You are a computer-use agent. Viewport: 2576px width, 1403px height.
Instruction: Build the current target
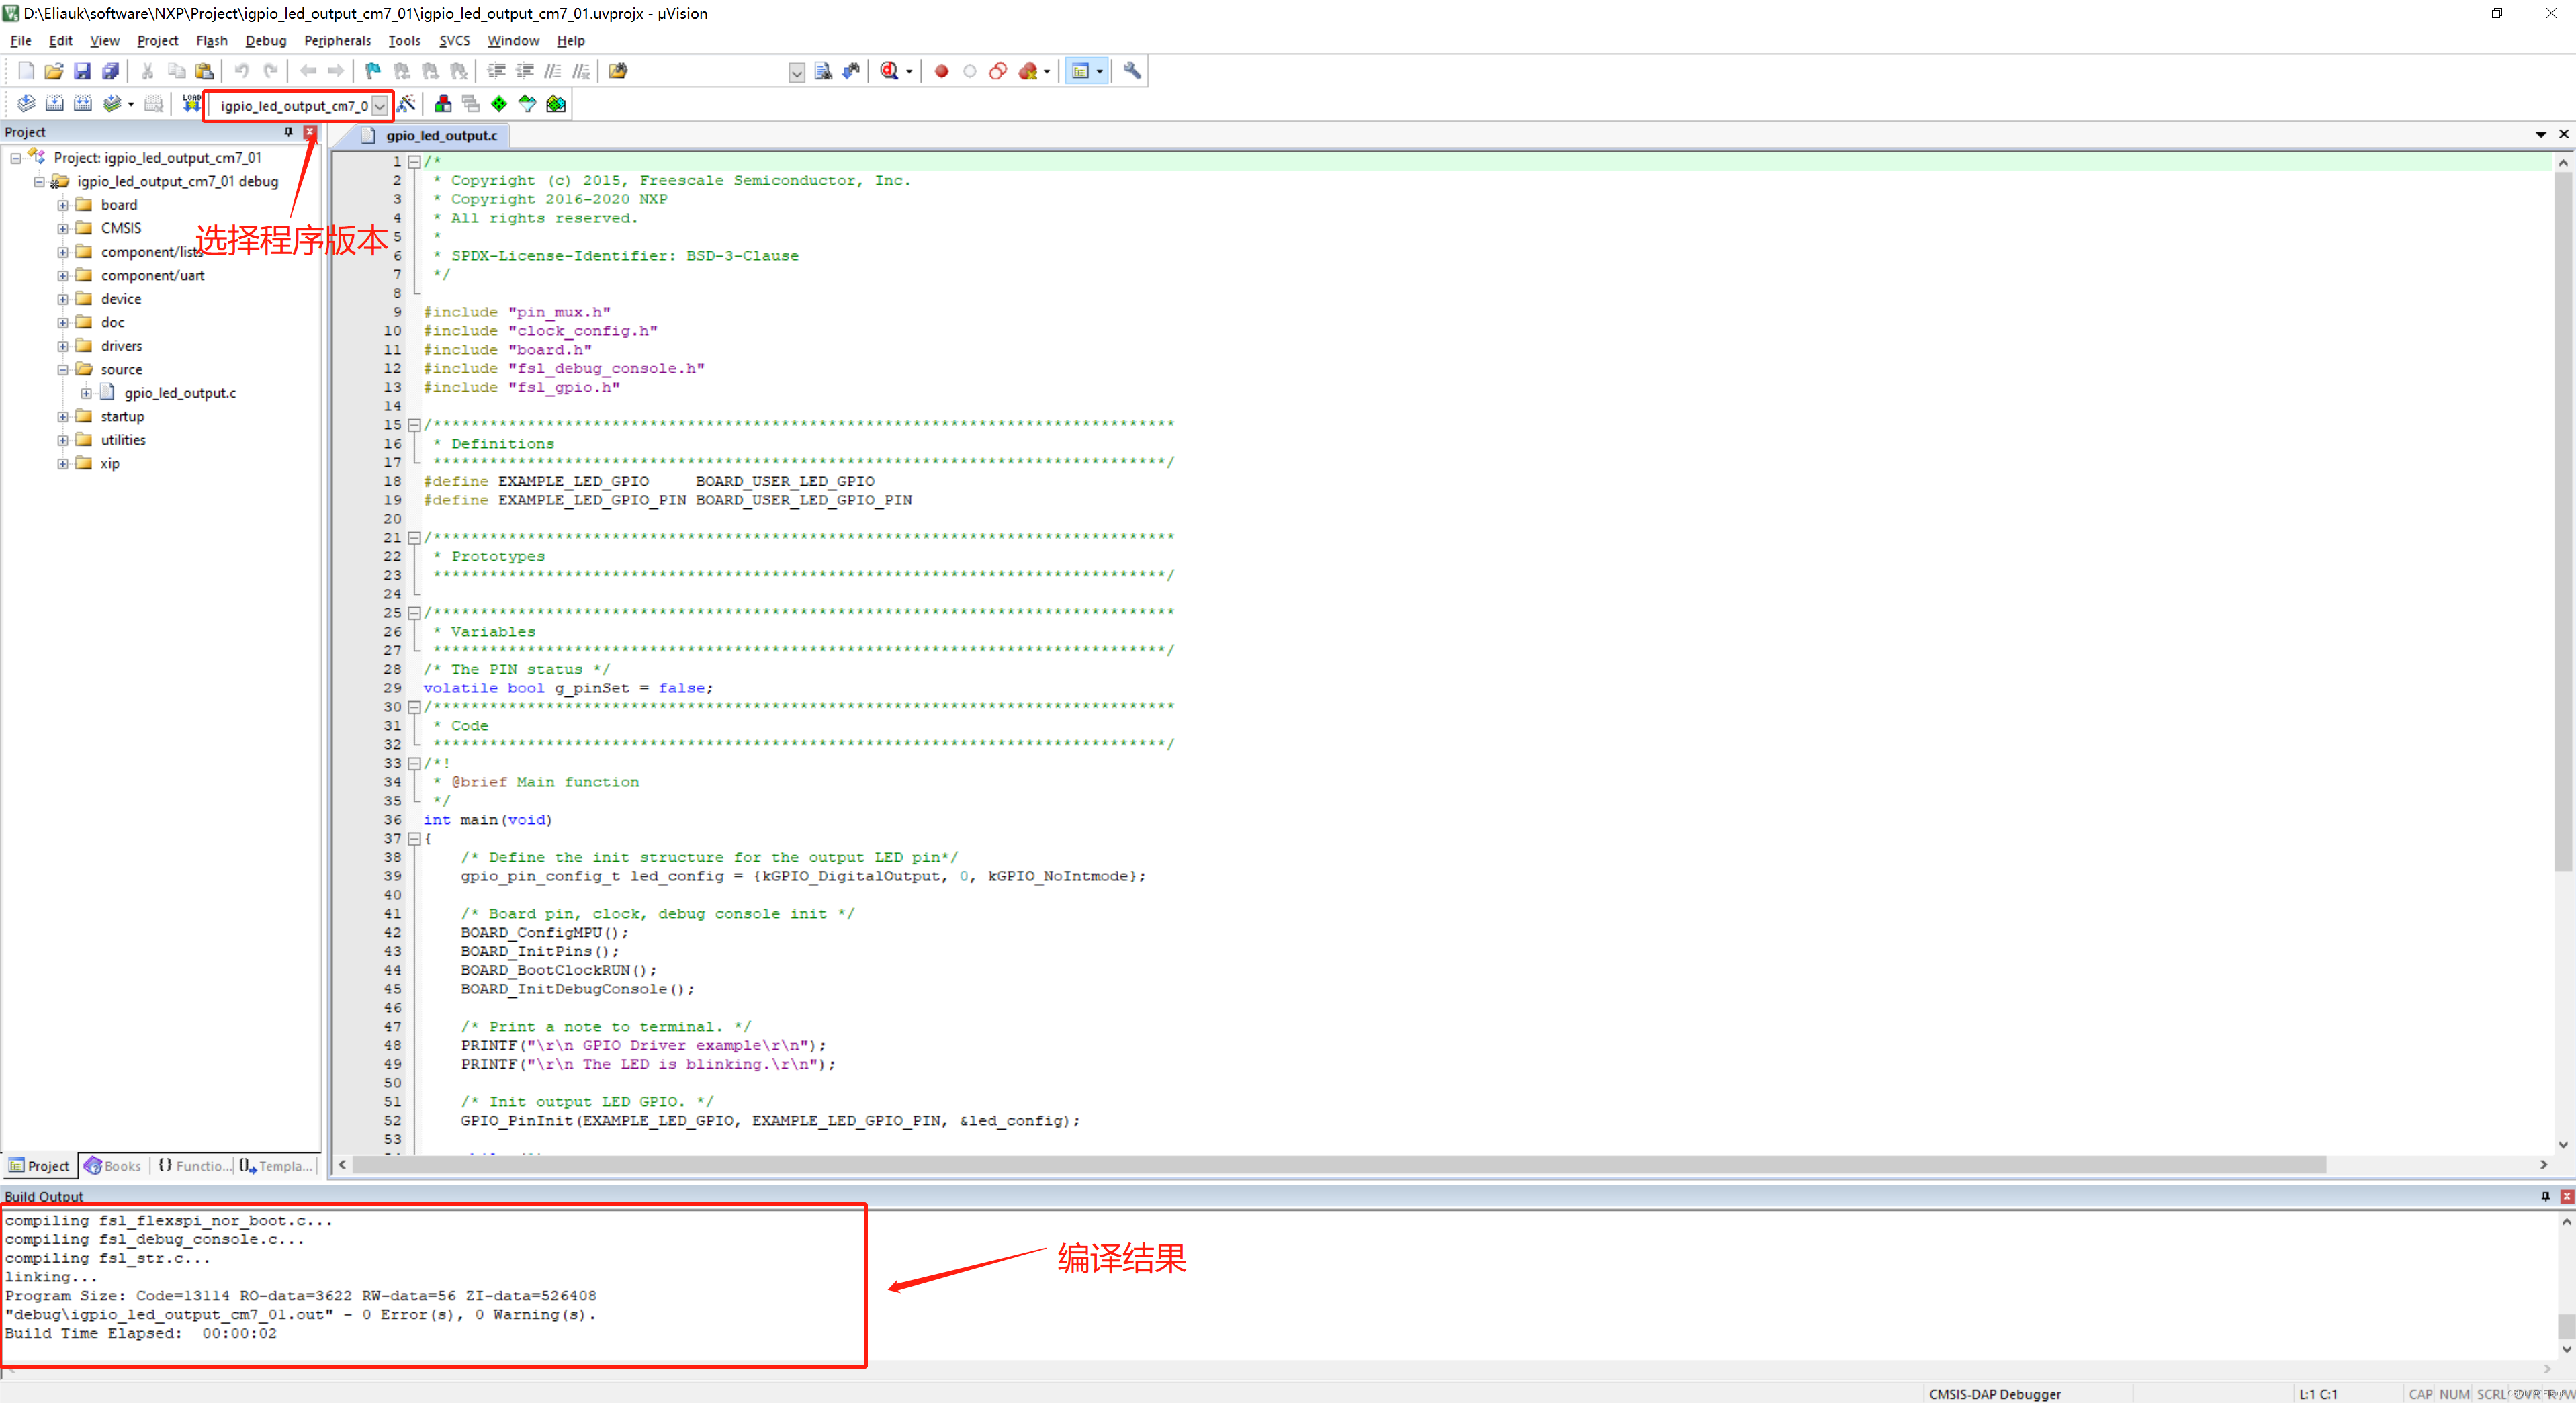point(55,103)
